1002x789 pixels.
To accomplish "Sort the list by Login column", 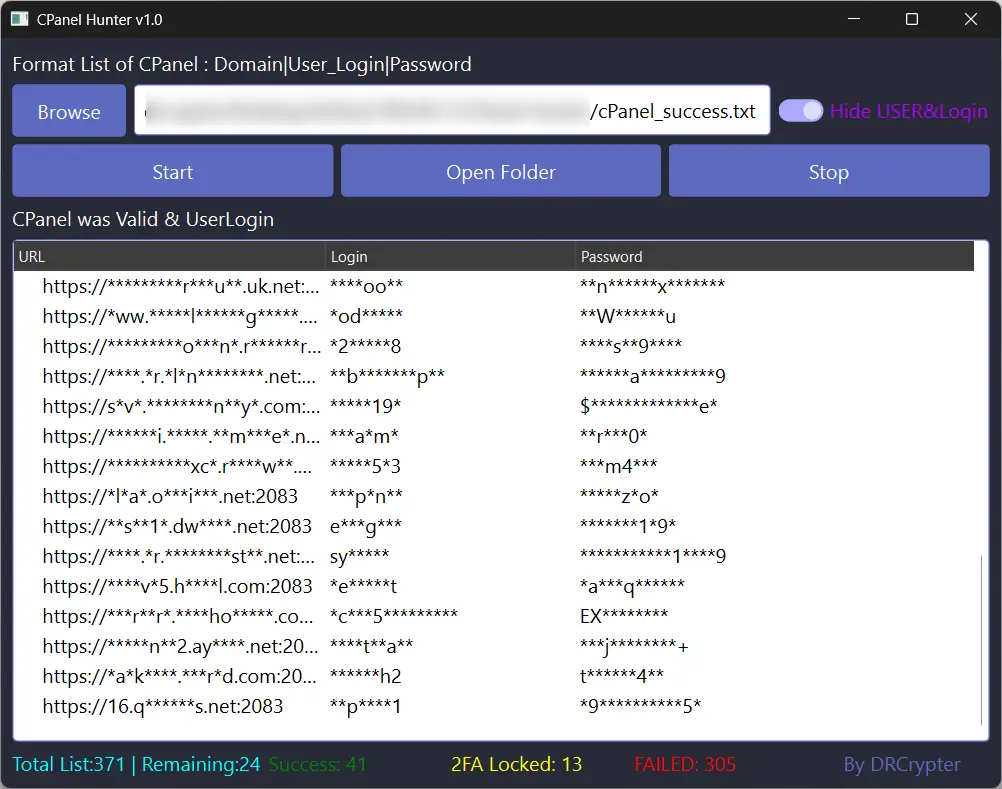I will (348, 256).
